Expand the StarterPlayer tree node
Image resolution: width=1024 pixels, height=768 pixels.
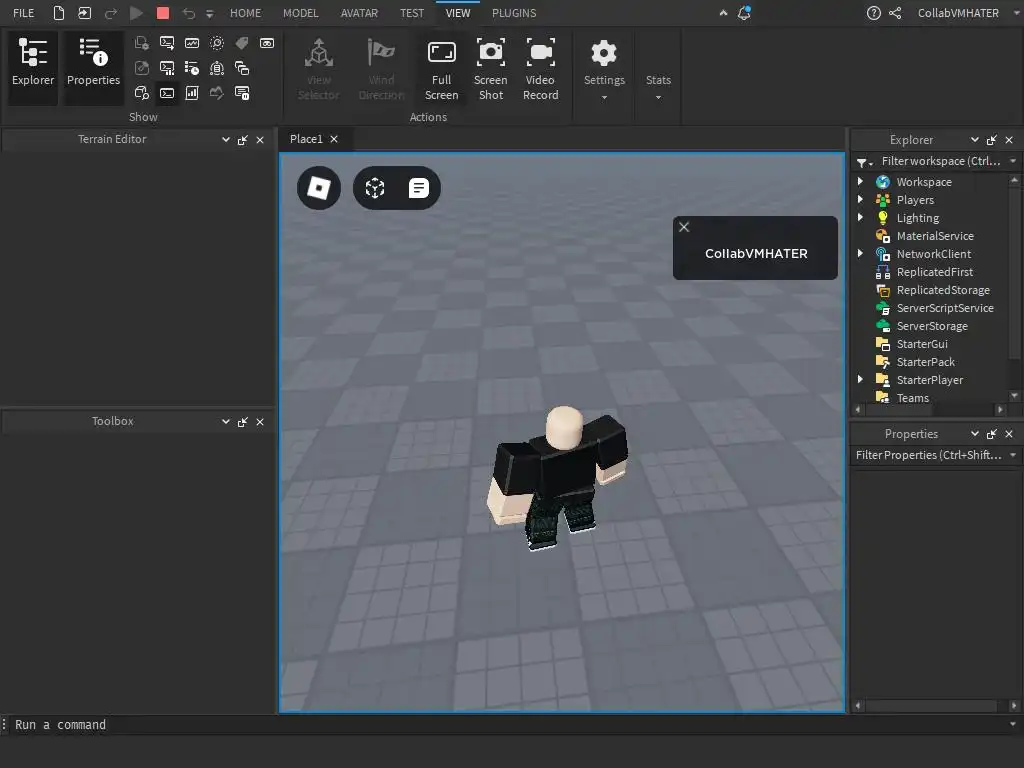tap(860, 379)
